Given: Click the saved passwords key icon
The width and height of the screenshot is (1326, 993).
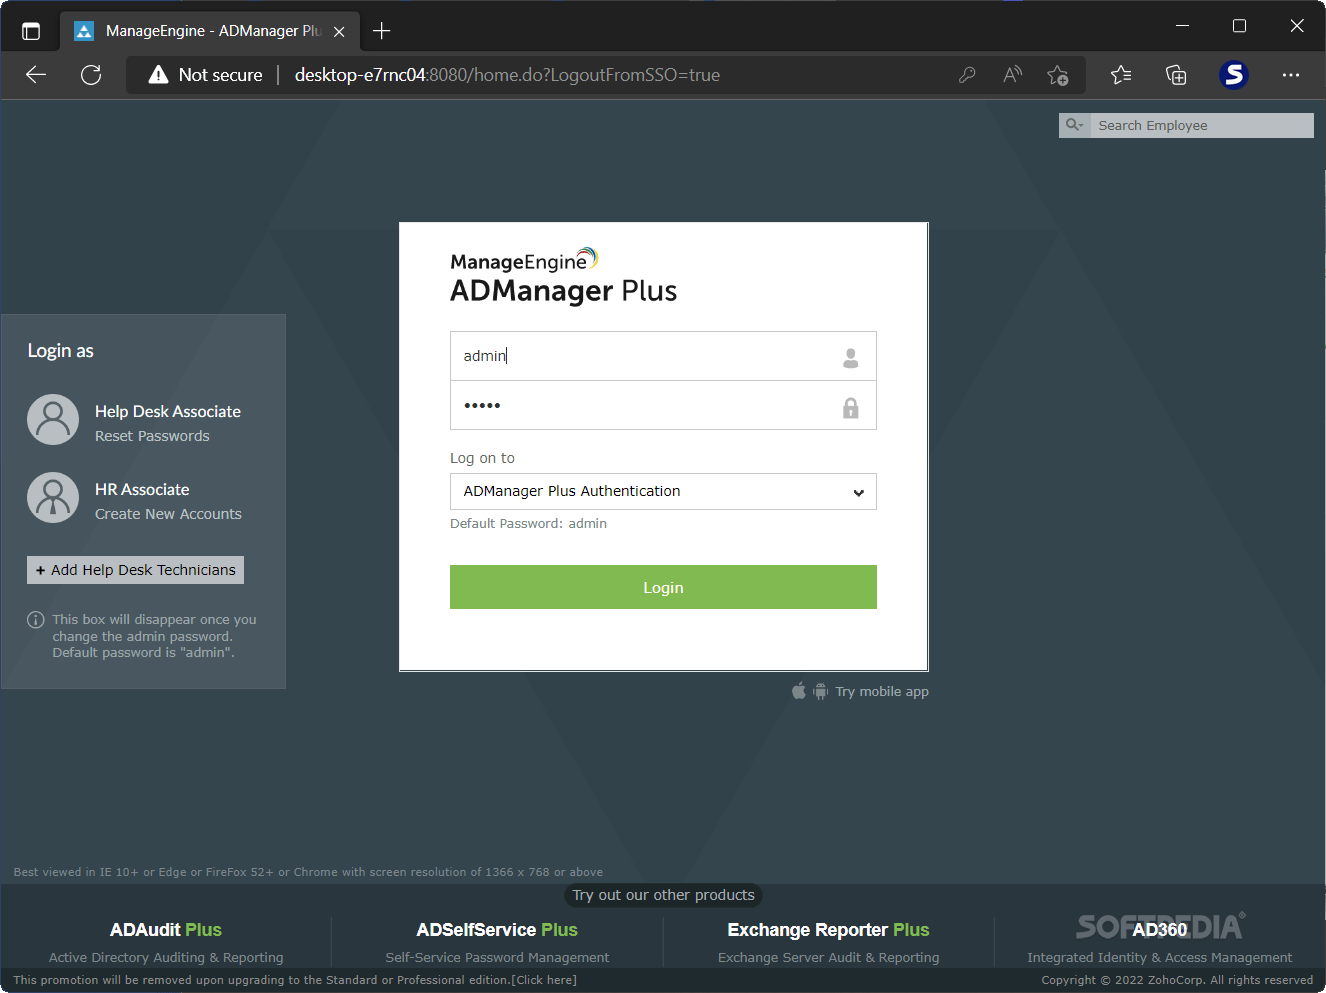Looking at the screenshot, I should point(966,75).
